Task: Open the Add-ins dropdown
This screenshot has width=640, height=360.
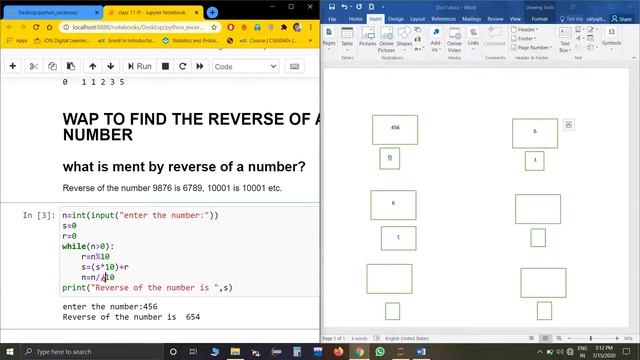Action: pyautogui.click(x=436, y=39)
